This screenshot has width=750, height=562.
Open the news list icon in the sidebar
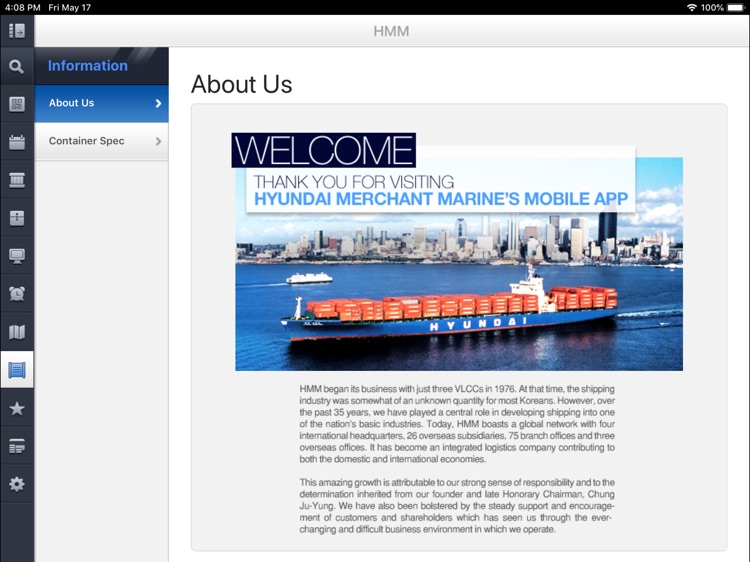click(x=17, y=446)
